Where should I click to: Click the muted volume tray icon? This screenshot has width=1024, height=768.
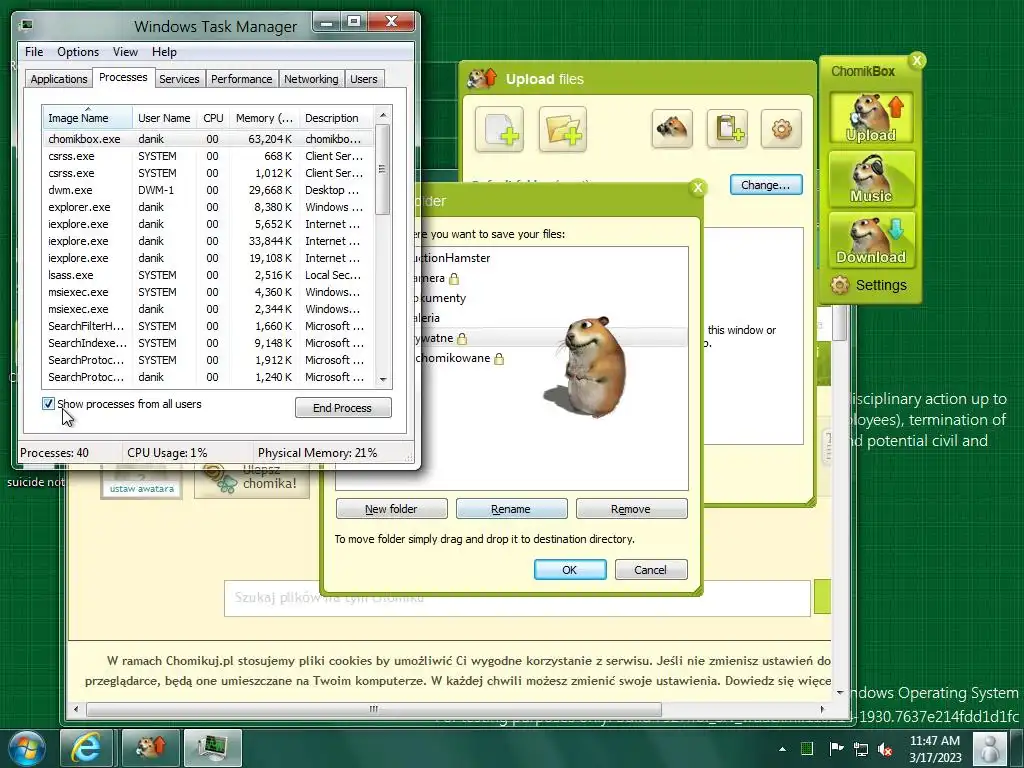point(886,749)
